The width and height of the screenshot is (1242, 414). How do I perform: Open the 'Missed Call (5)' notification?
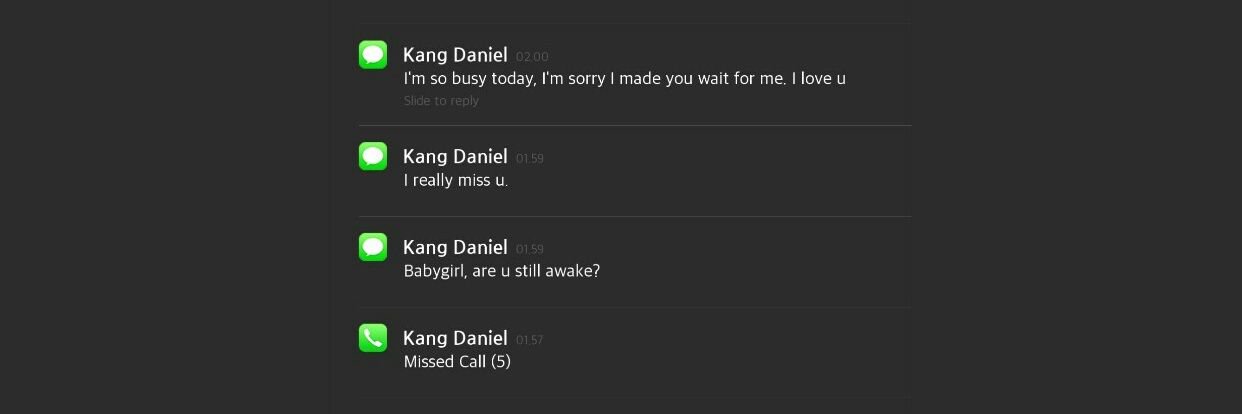click(635, 352)
